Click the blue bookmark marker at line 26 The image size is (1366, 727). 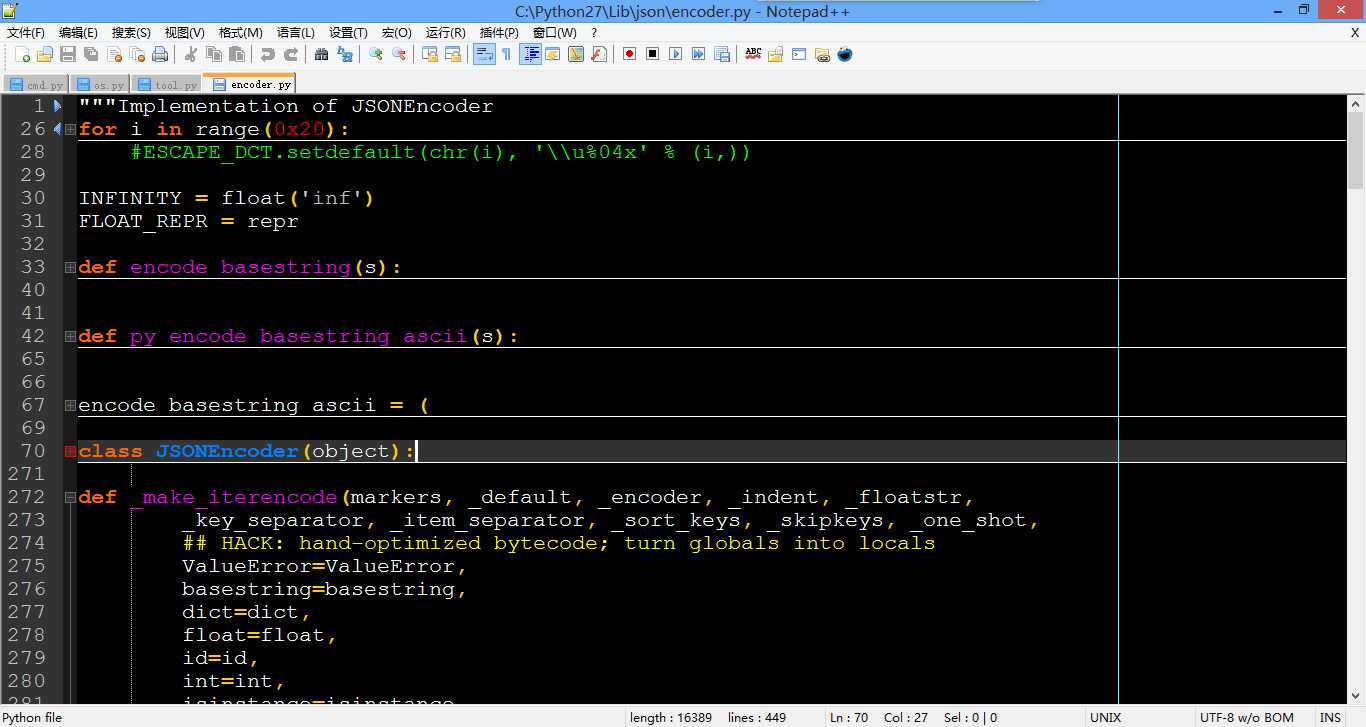click(x=56, y=129)
